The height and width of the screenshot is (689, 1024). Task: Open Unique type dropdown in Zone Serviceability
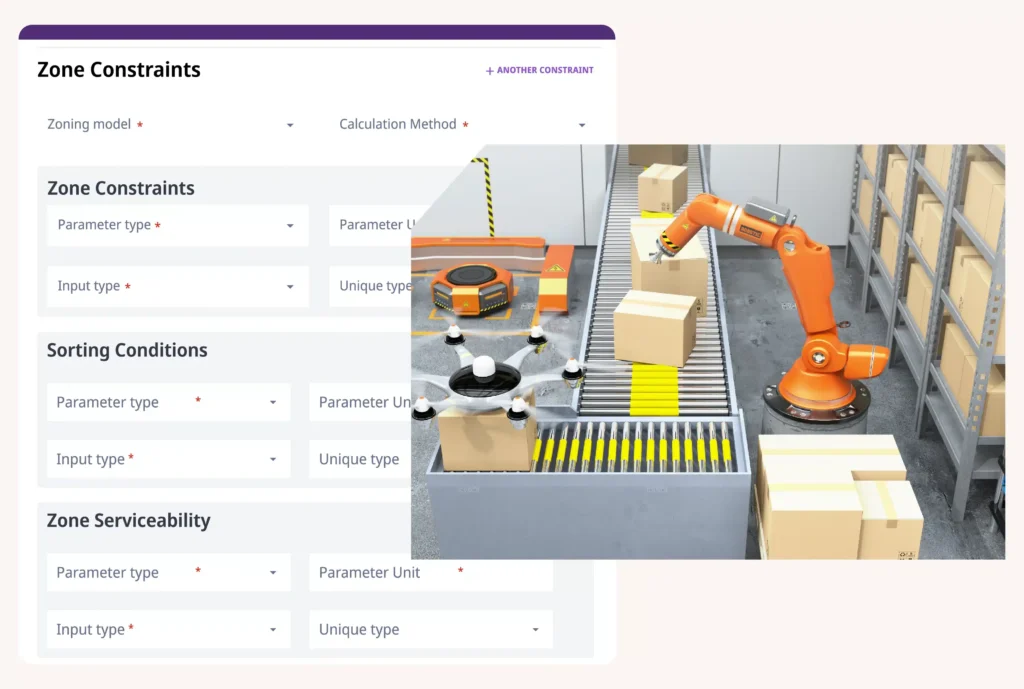(x=430, y=630)
